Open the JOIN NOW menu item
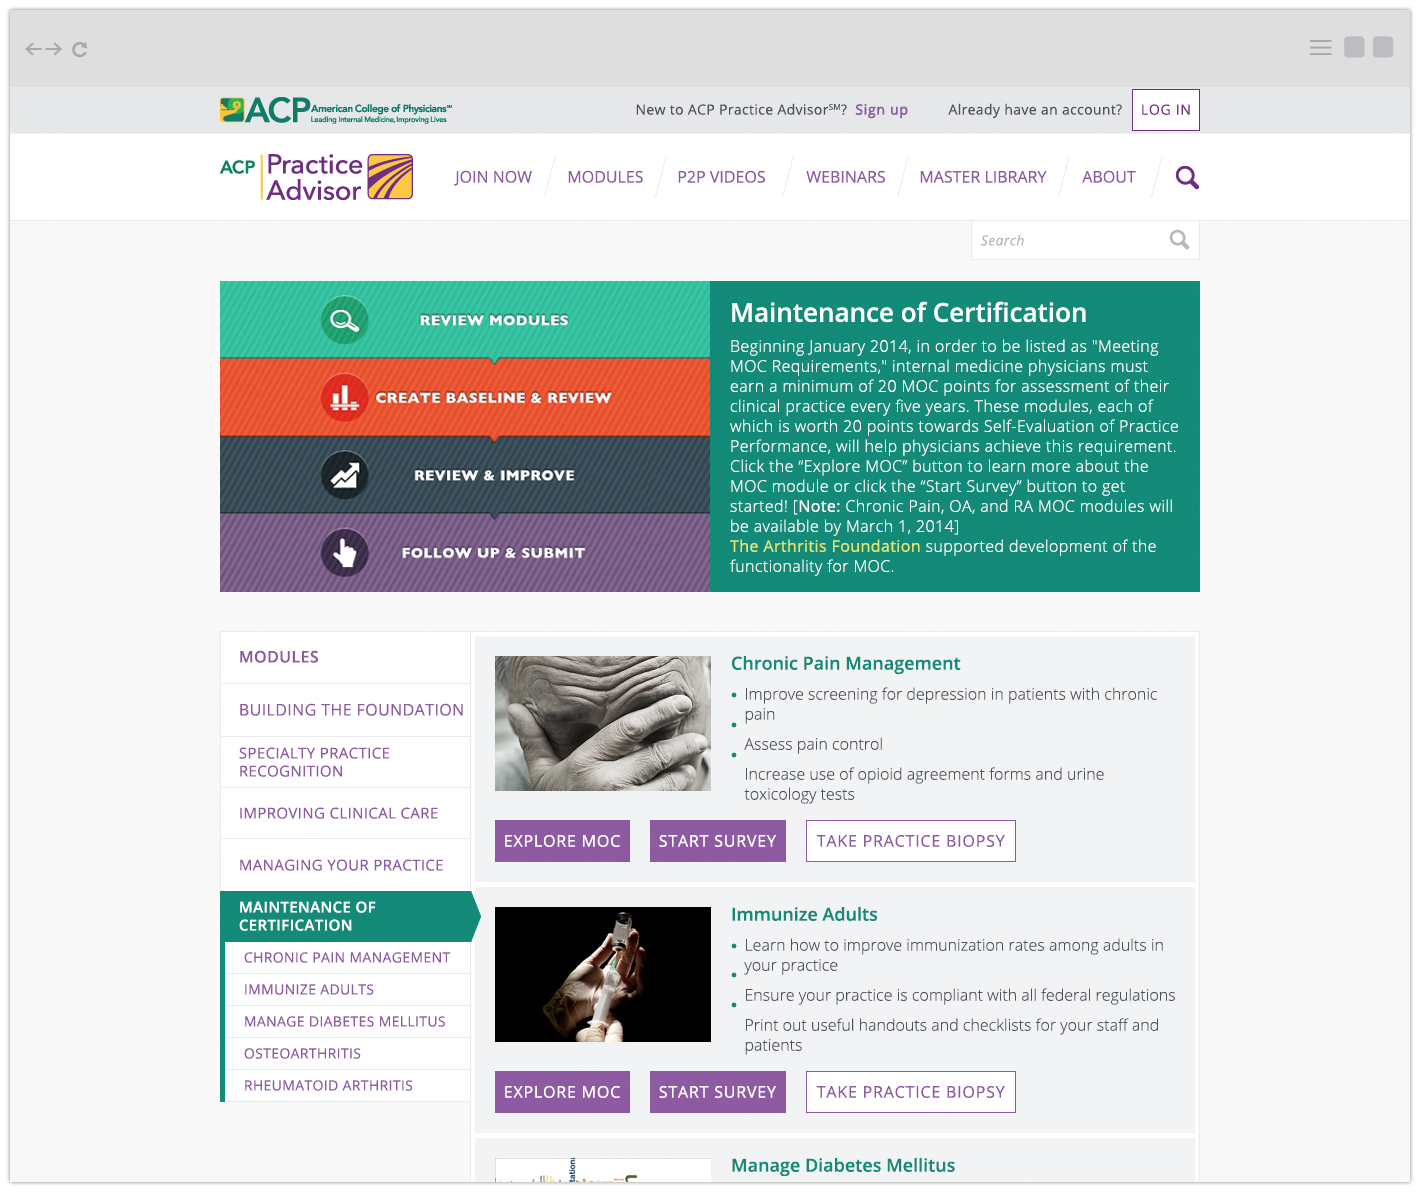1420x1193 pixels. [493, 177]
